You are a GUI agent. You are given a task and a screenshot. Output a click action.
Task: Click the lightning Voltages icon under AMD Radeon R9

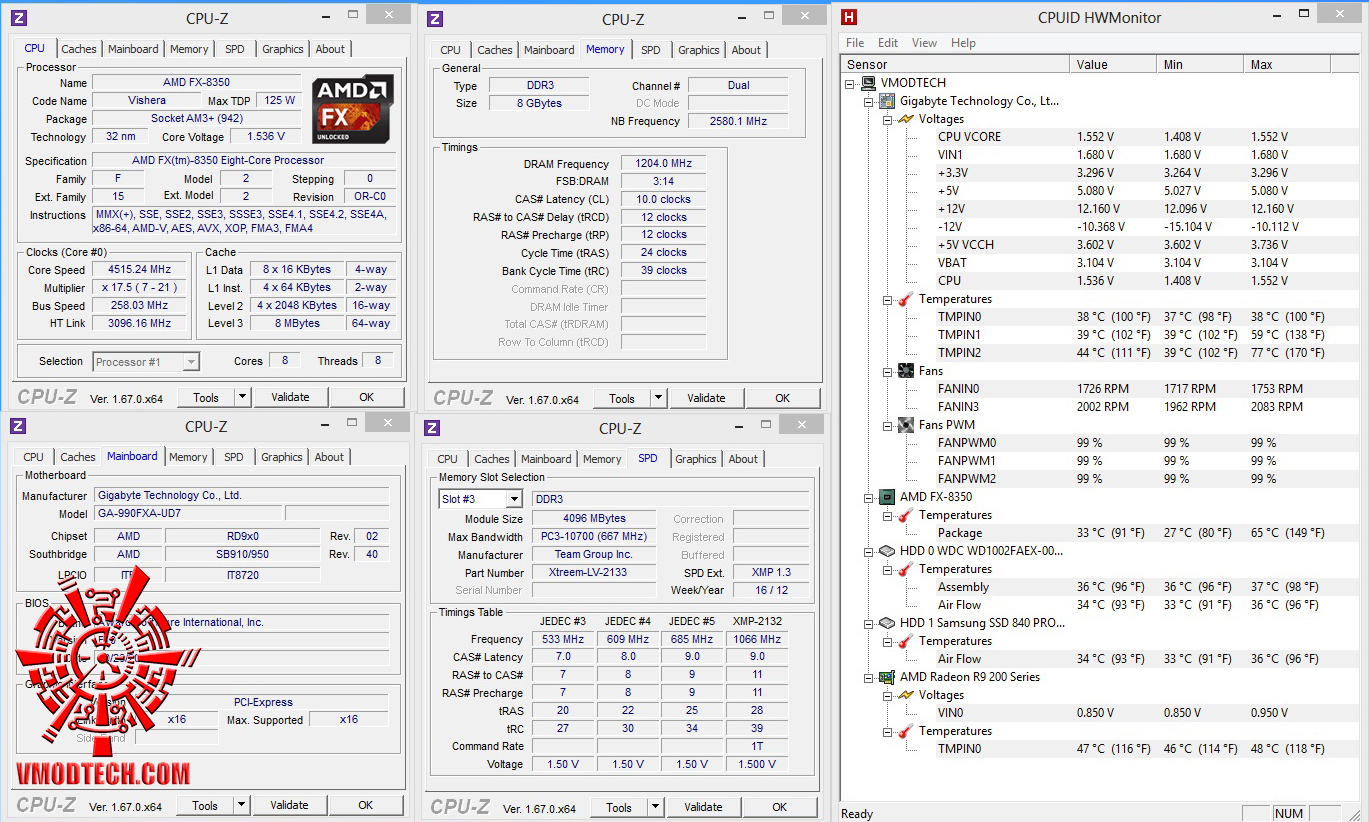pos(906,695)
